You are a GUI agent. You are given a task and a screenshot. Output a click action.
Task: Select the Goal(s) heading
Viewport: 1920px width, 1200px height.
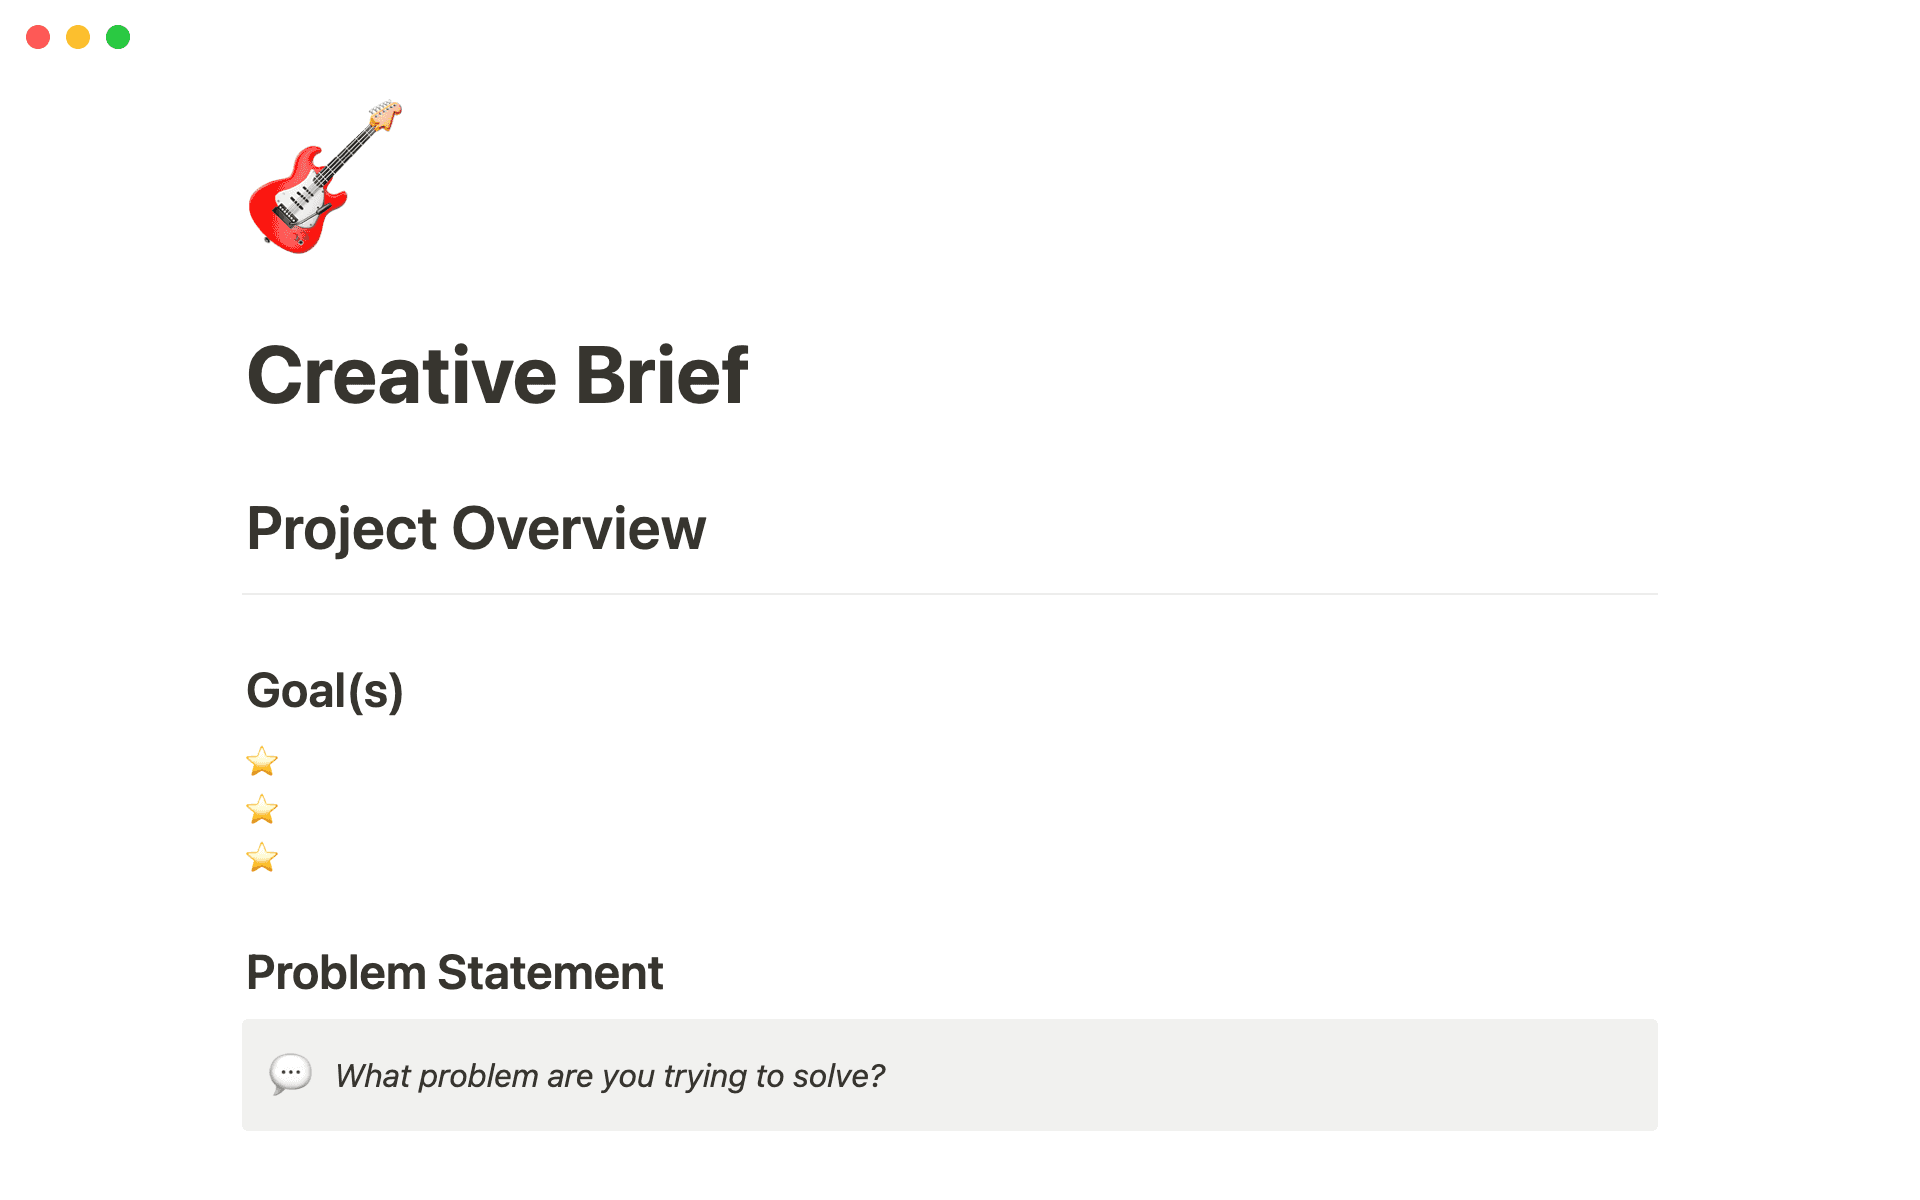click(x=326, y=689)
